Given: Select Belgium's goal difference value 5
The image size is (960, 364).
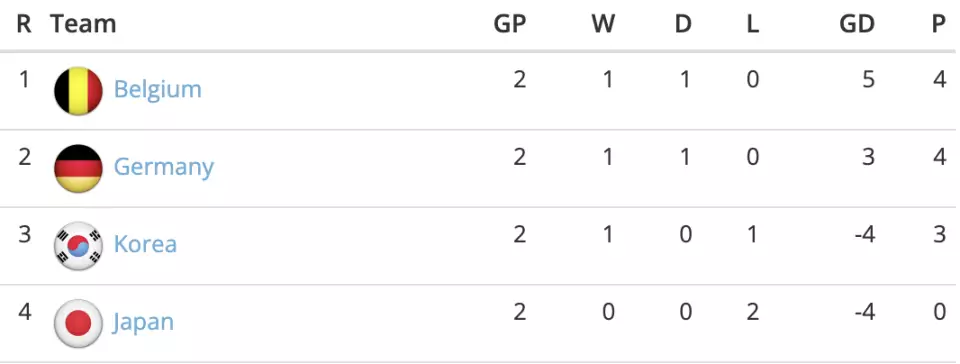Looking at the screenshot, I should 868,80.
